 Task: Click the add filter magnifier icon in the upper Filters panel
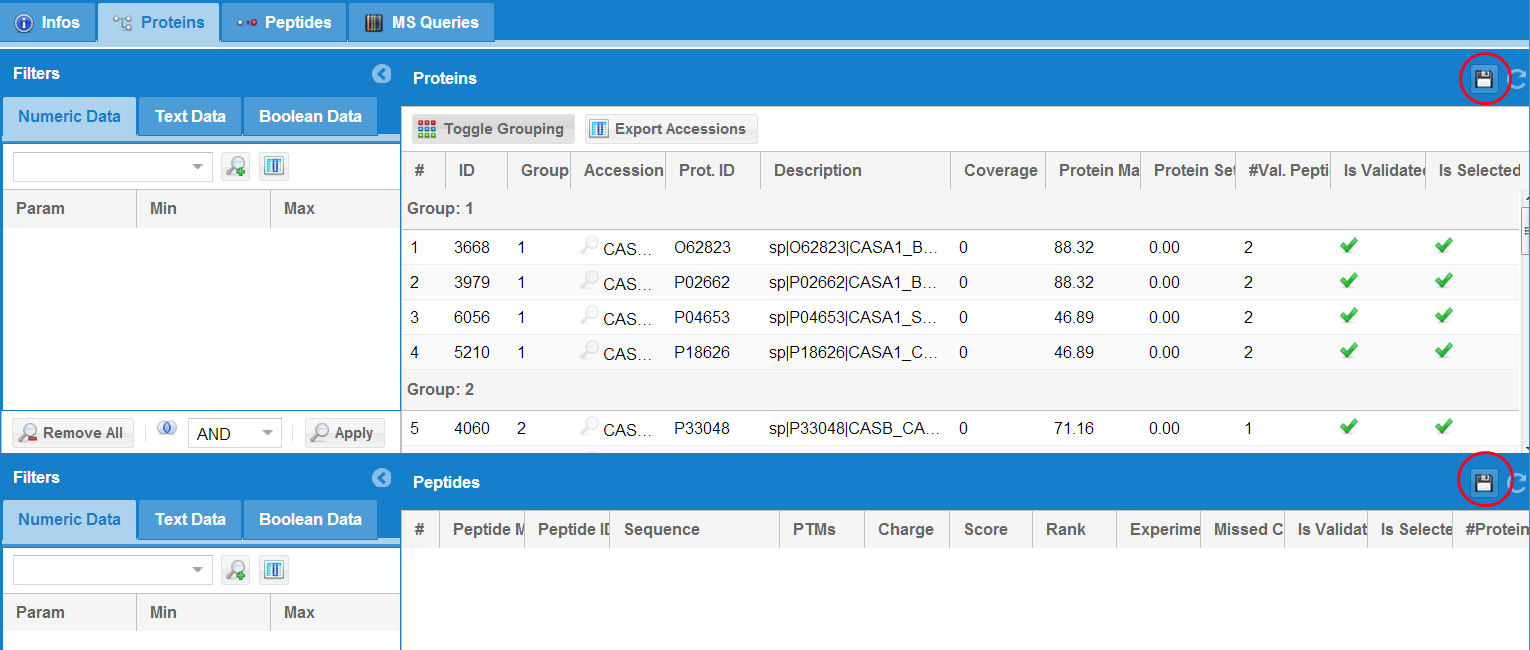(x=236, y=167)
